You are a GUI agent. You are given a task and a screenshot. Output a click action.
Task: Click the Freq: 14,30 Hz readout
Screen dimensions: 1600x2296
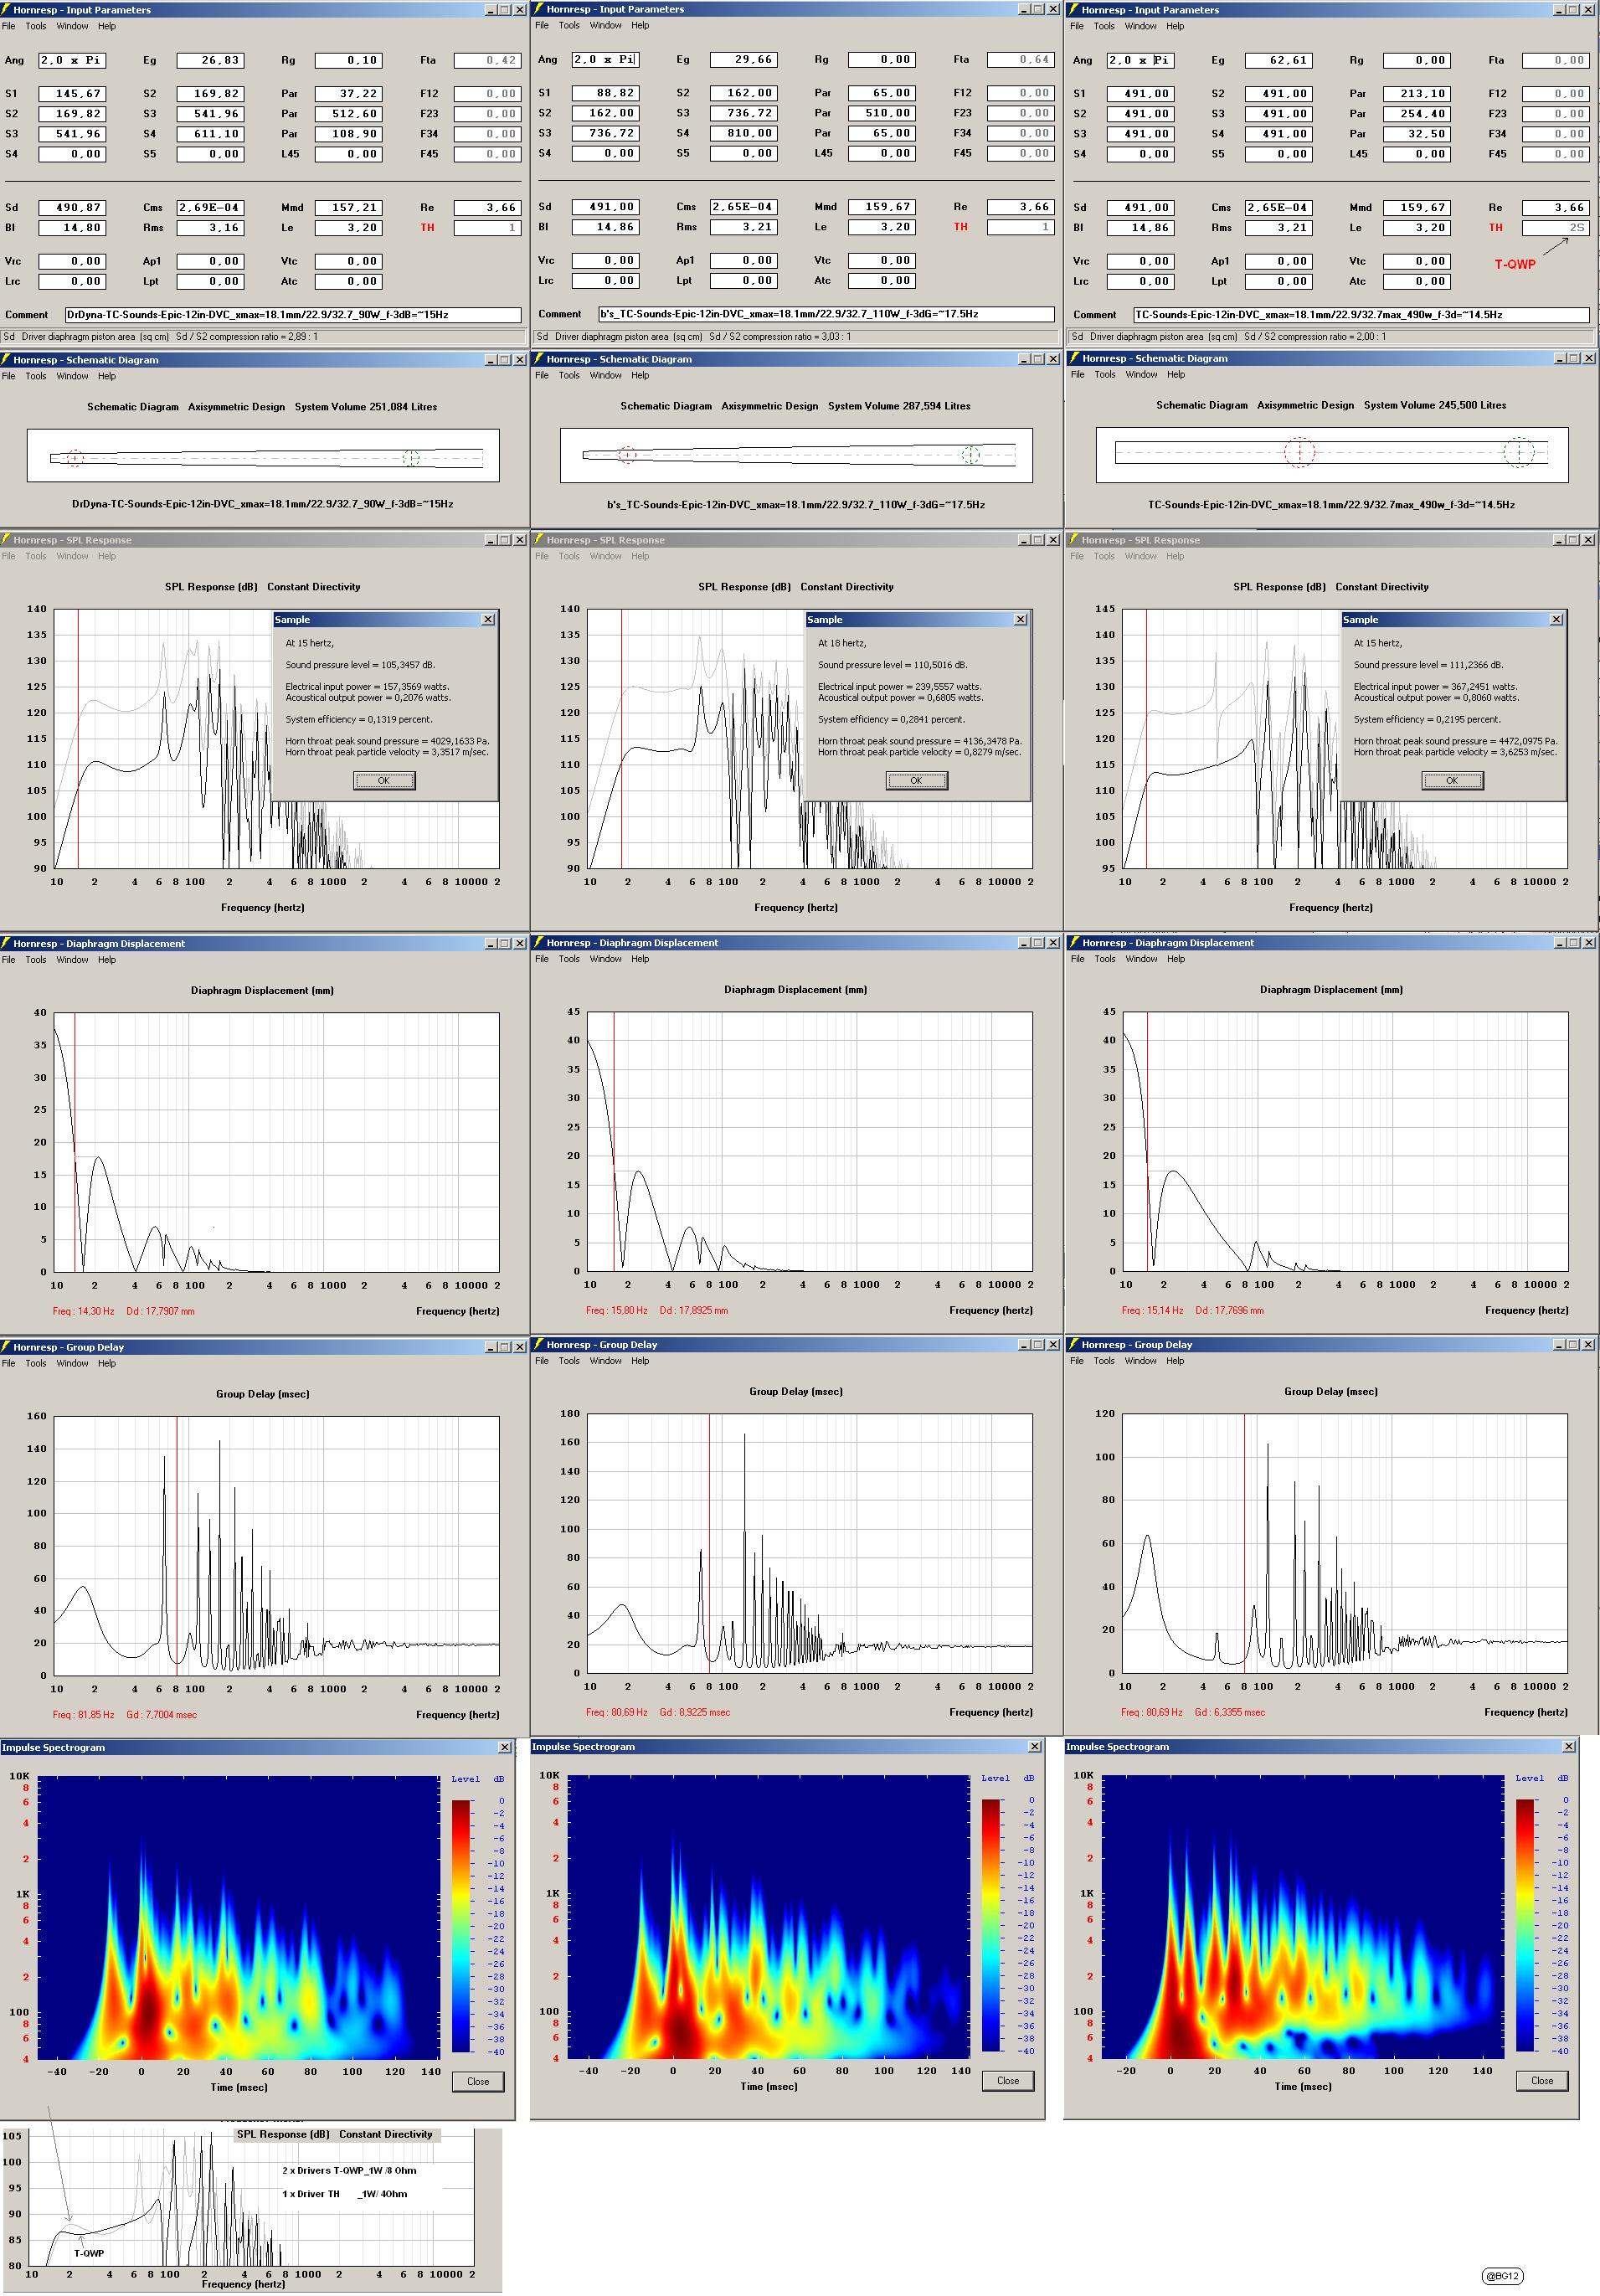tap(84, 1311)
